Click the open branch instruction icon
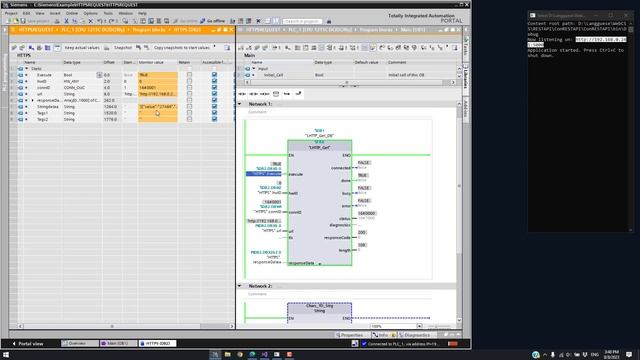Image resolution: width=640 pixels, height=360 pixels. coord(287,94)
